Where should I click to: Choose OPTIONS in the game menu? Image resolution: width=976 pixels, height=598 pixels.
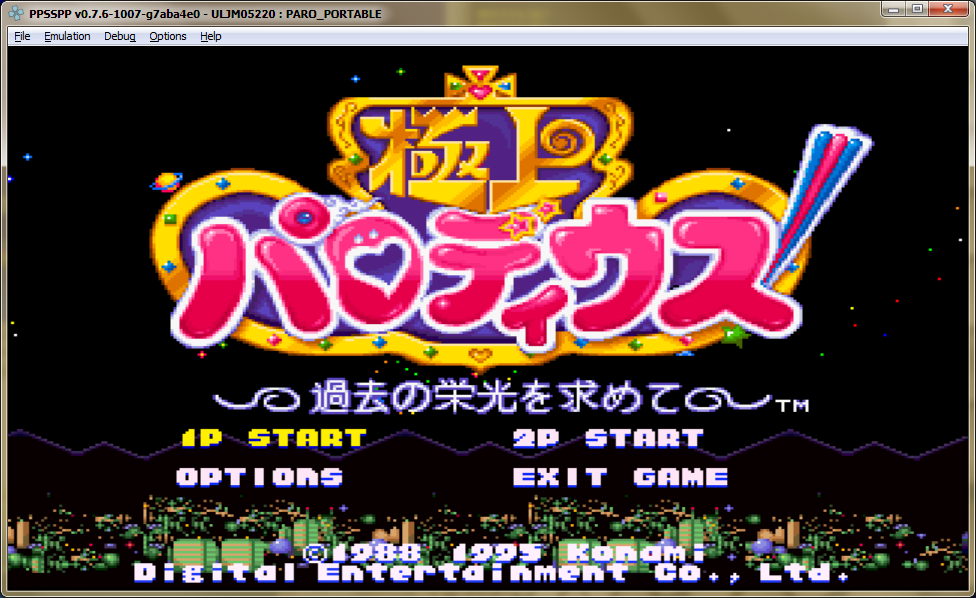tap(260, 477)
